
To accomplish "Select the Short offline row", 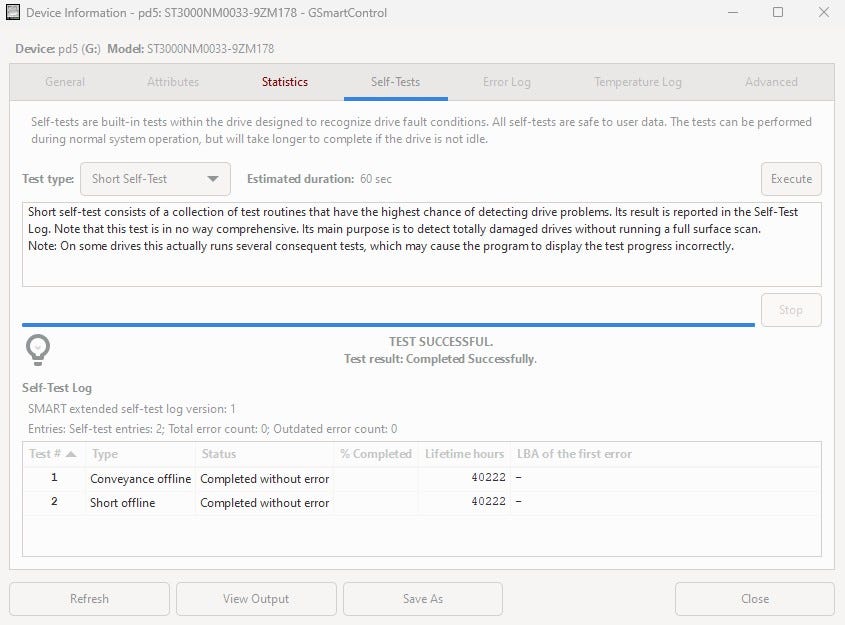I will (421, 502).
